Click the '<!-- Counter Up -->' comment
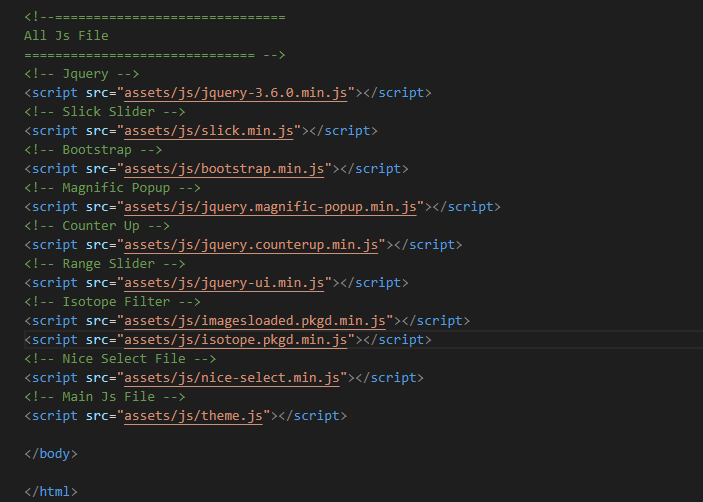Image resolution: width=703 pixels, height=502 pixels. (97, 226)
